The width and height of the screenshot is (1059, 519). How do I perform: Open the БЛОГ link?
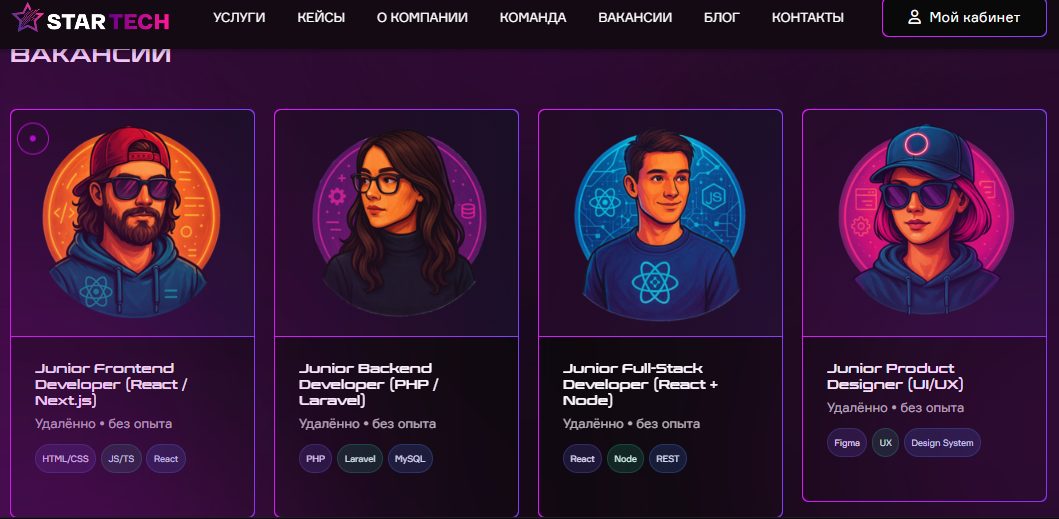722,18
